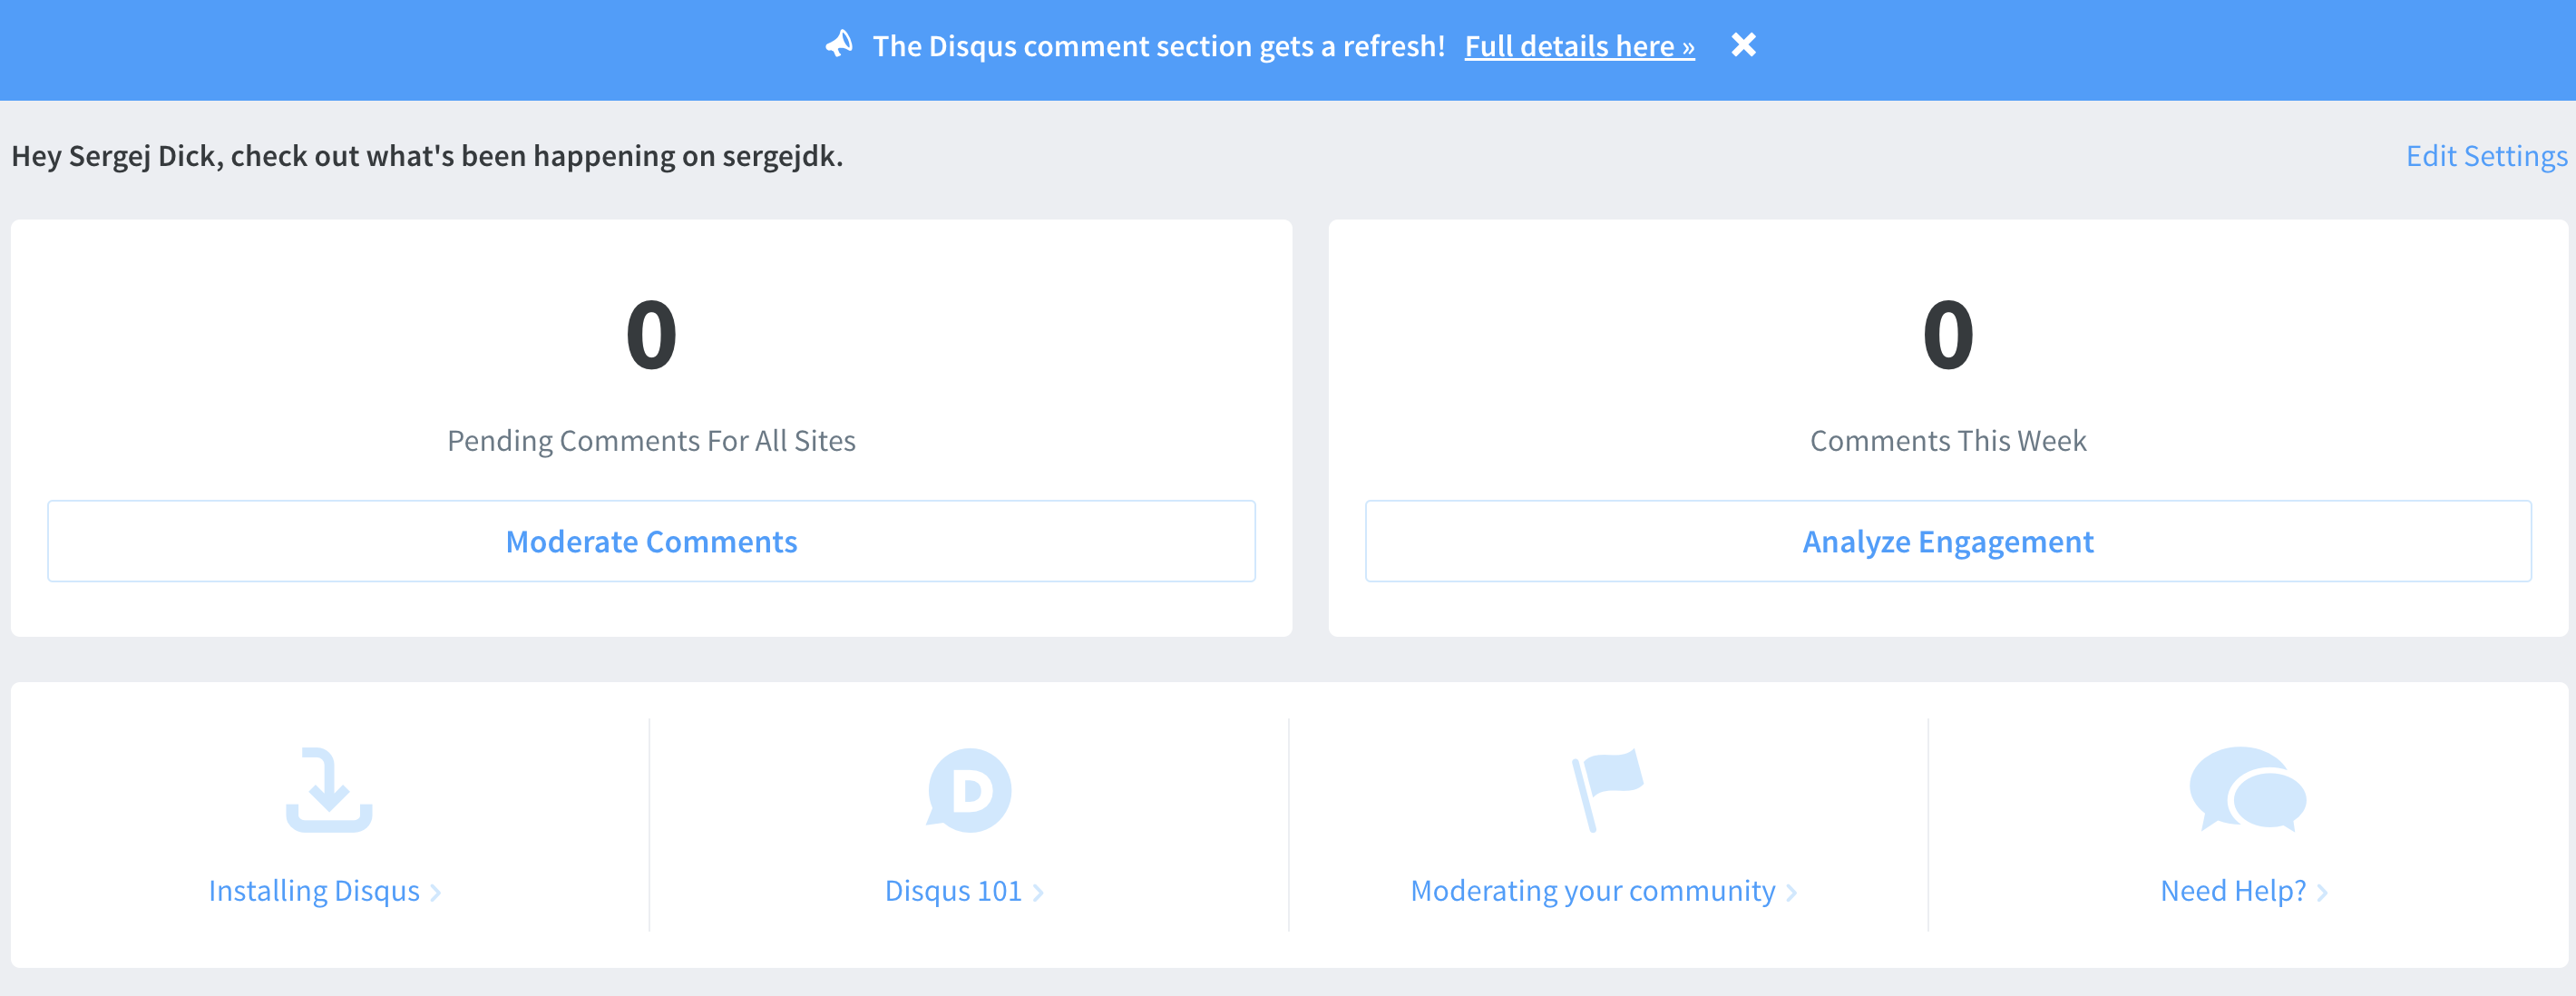
Task: Open the Disqus 101 link
Action: [952, 890]
